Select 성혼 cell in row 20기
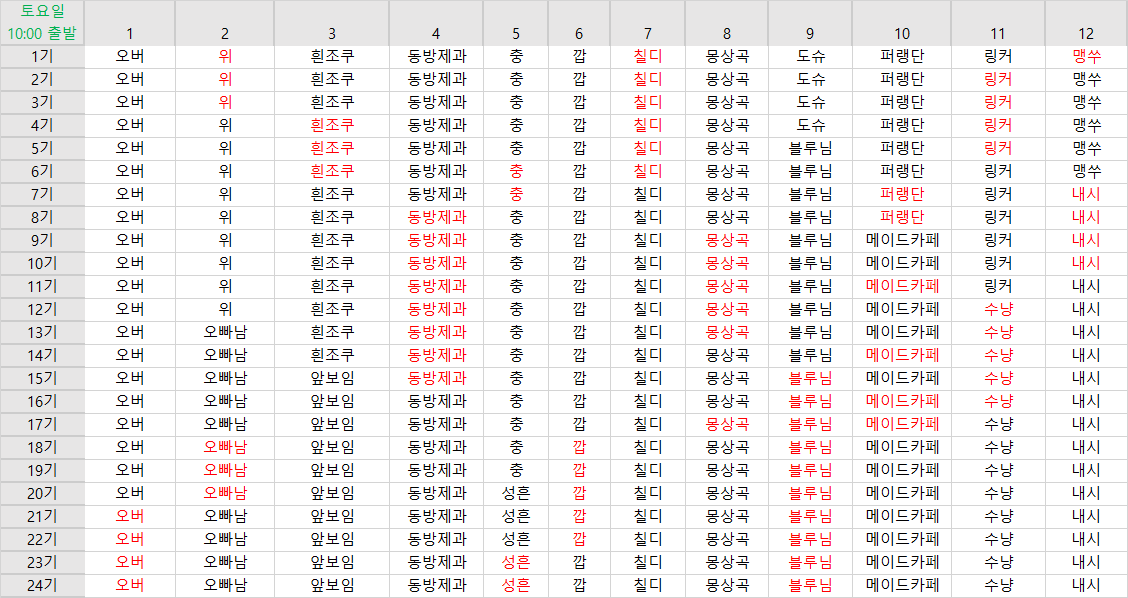The width and height of the screenshot is (1128, 598). tap(516, 493)
